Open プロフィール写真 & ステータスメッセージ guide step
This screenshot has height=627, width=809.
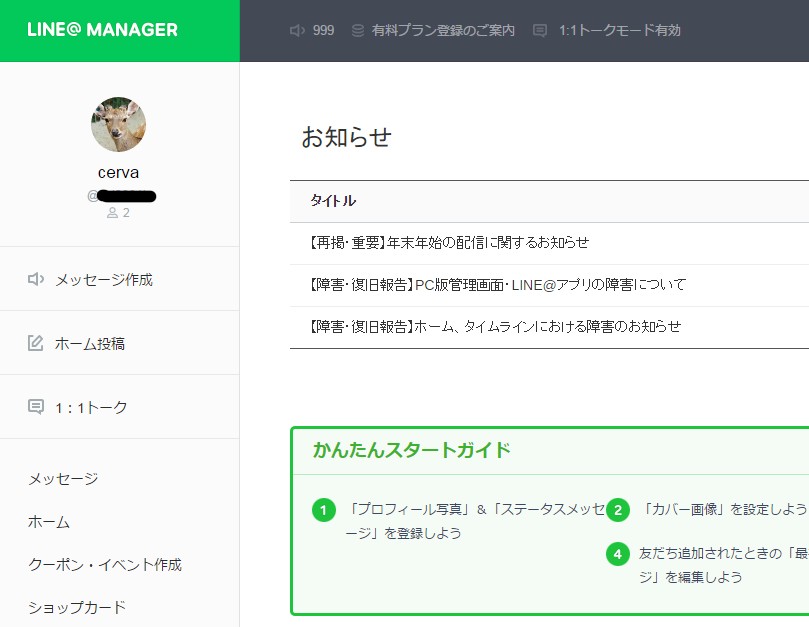pyautogui.click(x=475, y=521)
